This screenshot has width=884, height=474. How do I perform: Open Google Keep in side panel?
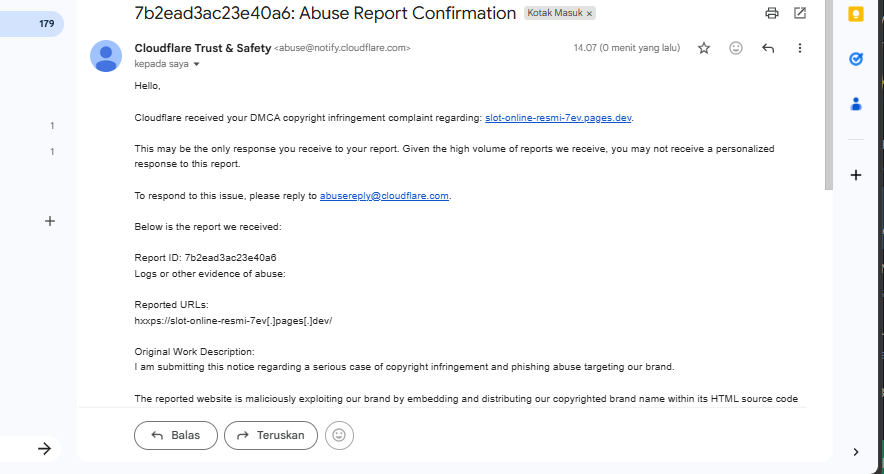coord(856,14)
